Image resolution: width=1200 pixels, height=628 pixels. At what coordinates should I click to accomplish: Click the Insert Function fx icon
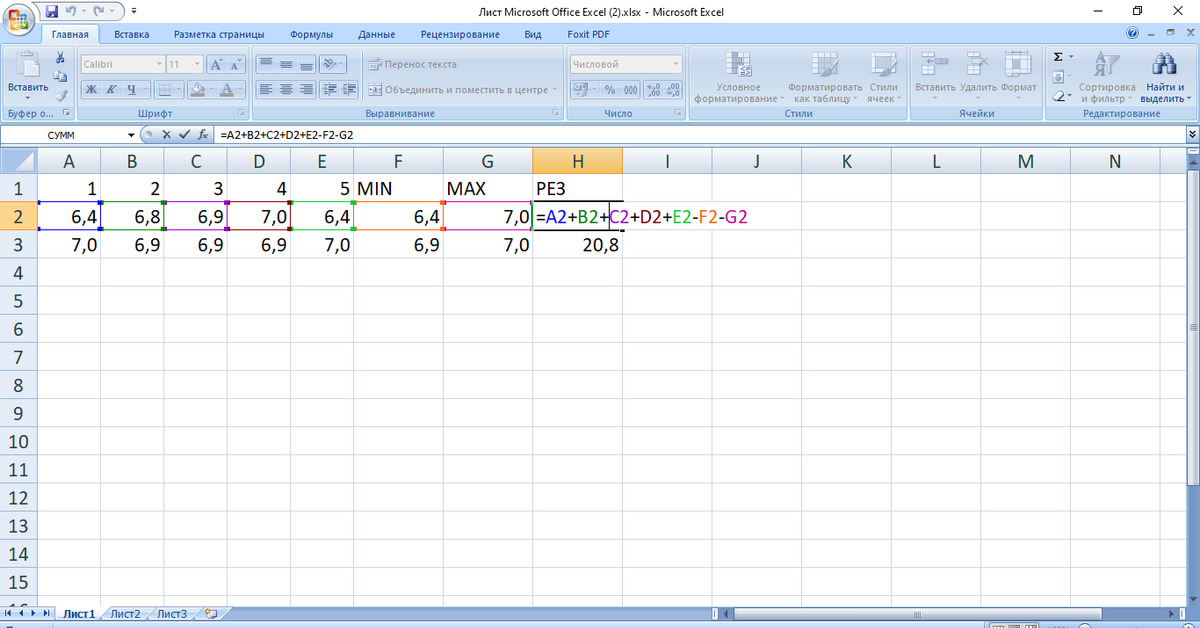[x=202, y=134]
